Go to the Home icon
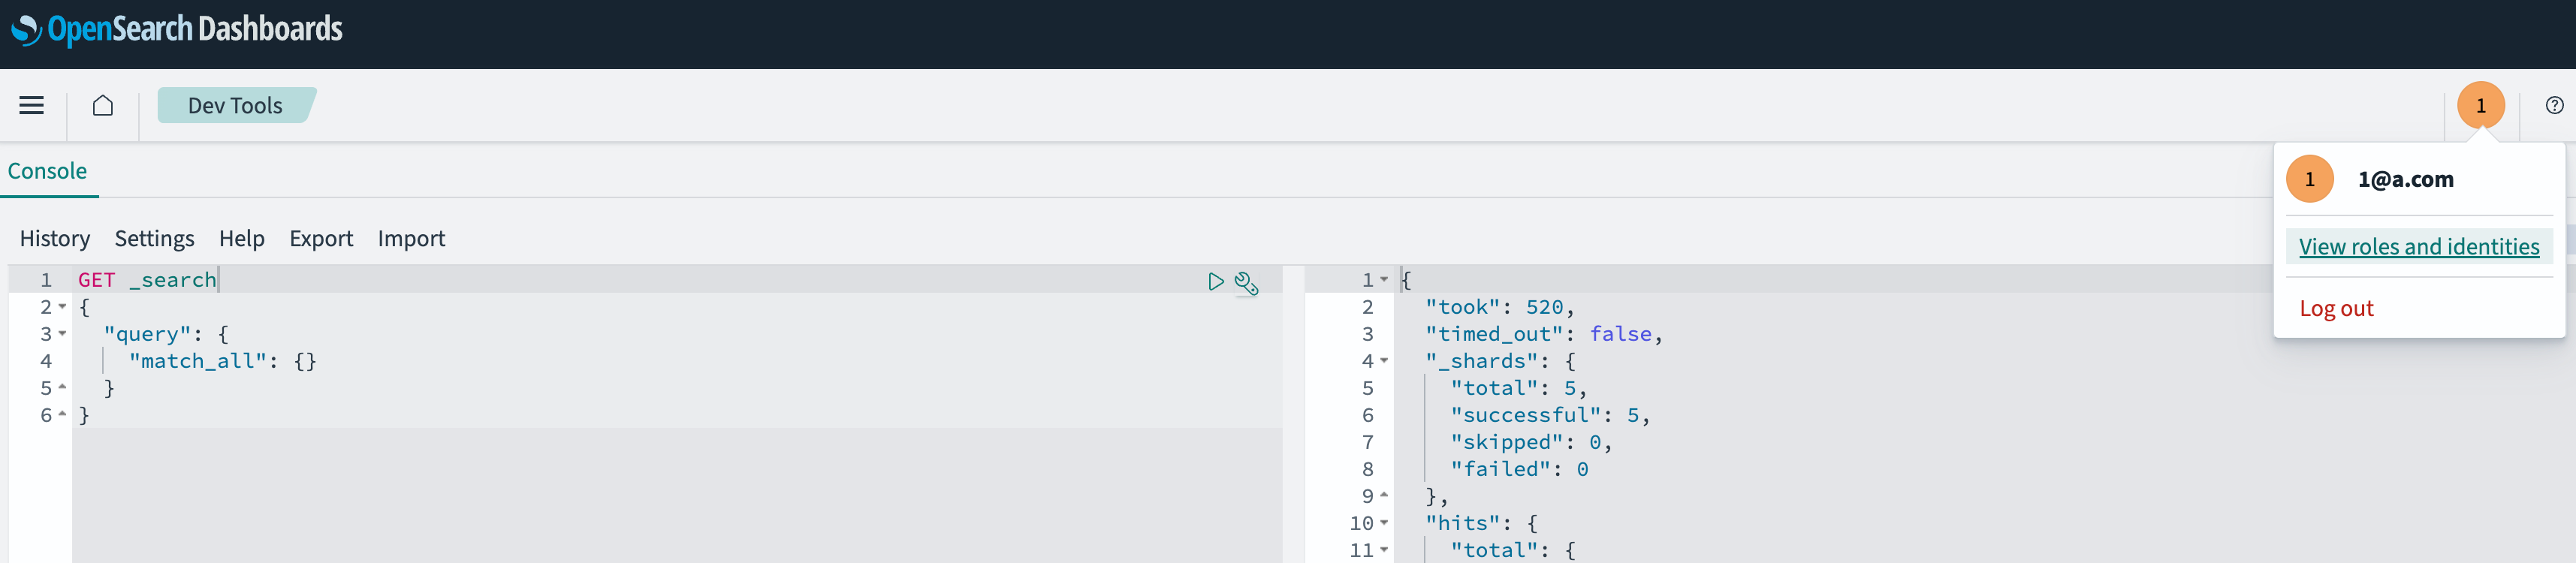The width and height of the screenshot is (2576, 563). click(x=103, y=105)
